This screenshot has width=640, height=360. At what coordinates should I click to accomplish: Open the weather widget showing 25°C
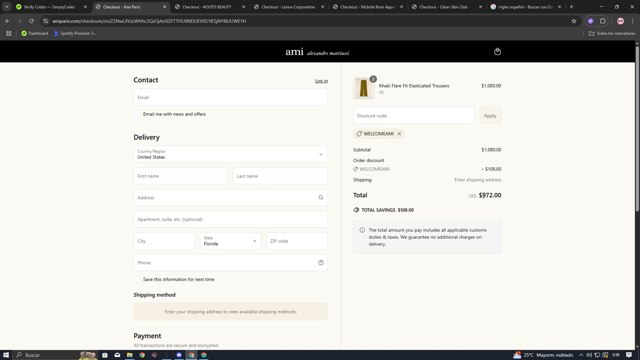[543, 355]
